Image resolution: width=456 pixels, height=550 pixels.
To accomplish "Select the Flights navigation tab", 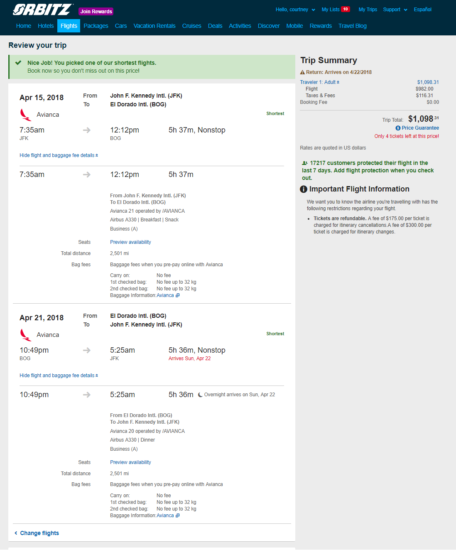I will click(x=68, y=26).
